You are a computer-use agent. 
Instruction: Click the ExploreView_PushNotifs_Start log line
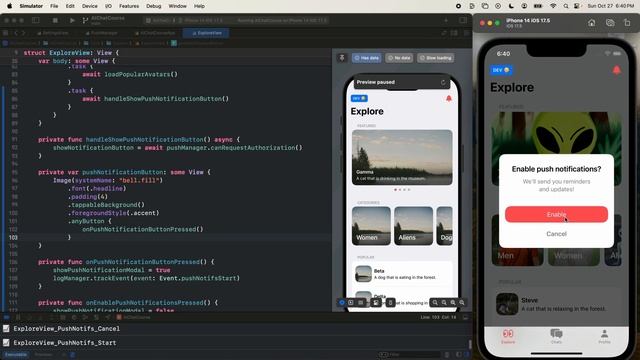[64, 343]
